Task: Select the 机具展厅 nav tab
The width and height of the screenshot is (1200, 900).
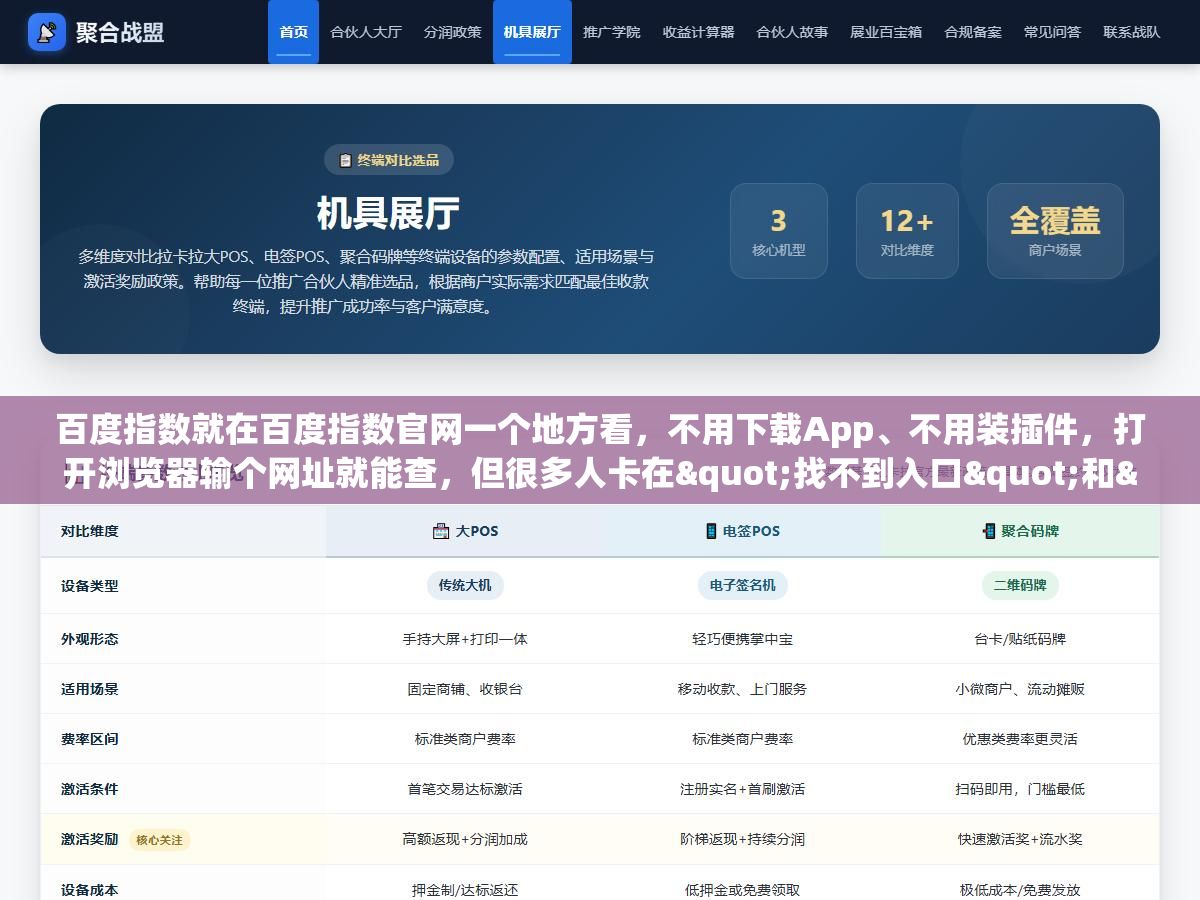Action: point(532,32)
